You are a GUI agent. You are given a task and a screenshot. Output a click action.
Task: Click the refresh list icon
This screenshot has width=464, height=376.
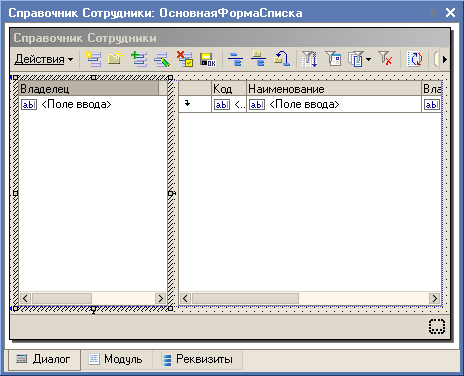pos(415,59)
